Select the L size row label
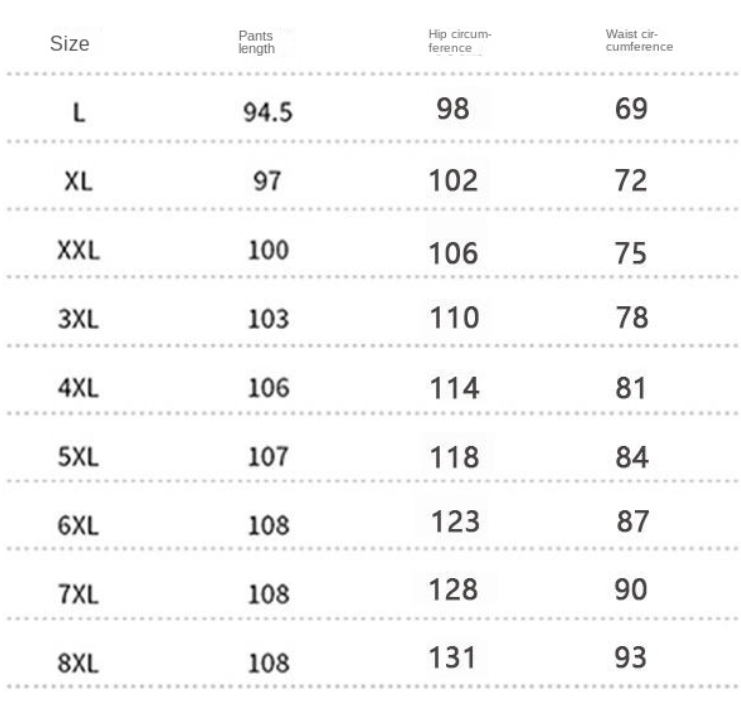Screen dimensions: 741x703 (x=79, y=113)
